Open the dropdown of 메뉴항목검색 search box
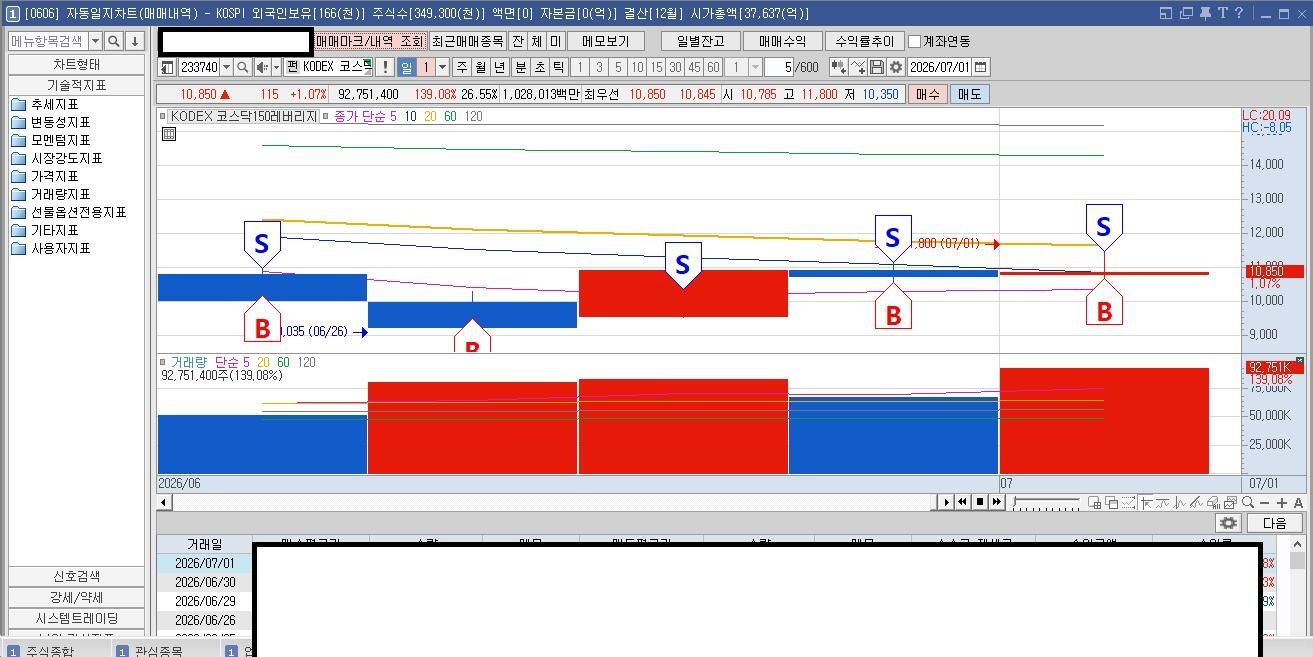Screen dimensions: 1313x657 (96, 41)
